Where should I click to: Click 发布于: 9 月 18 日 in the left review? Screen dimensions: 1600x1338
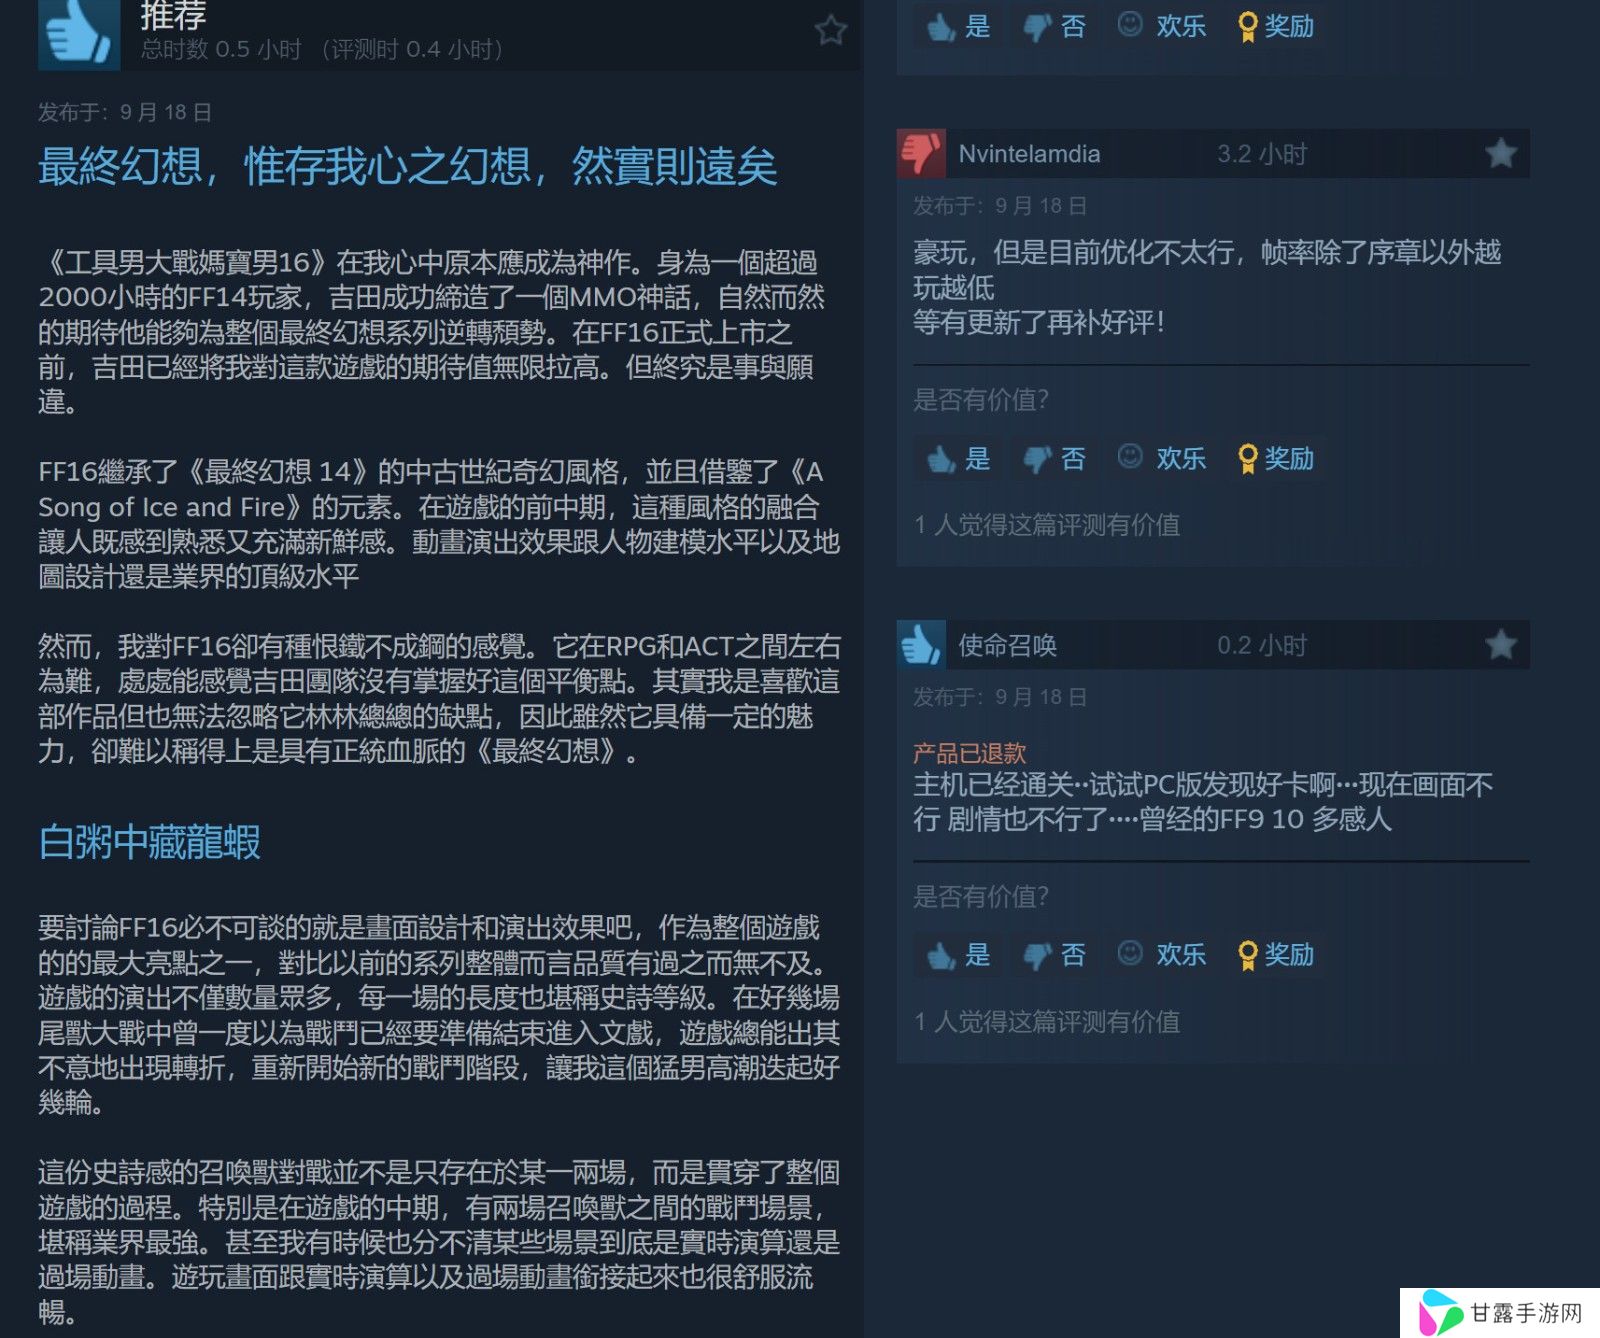(x=125, y=112)
